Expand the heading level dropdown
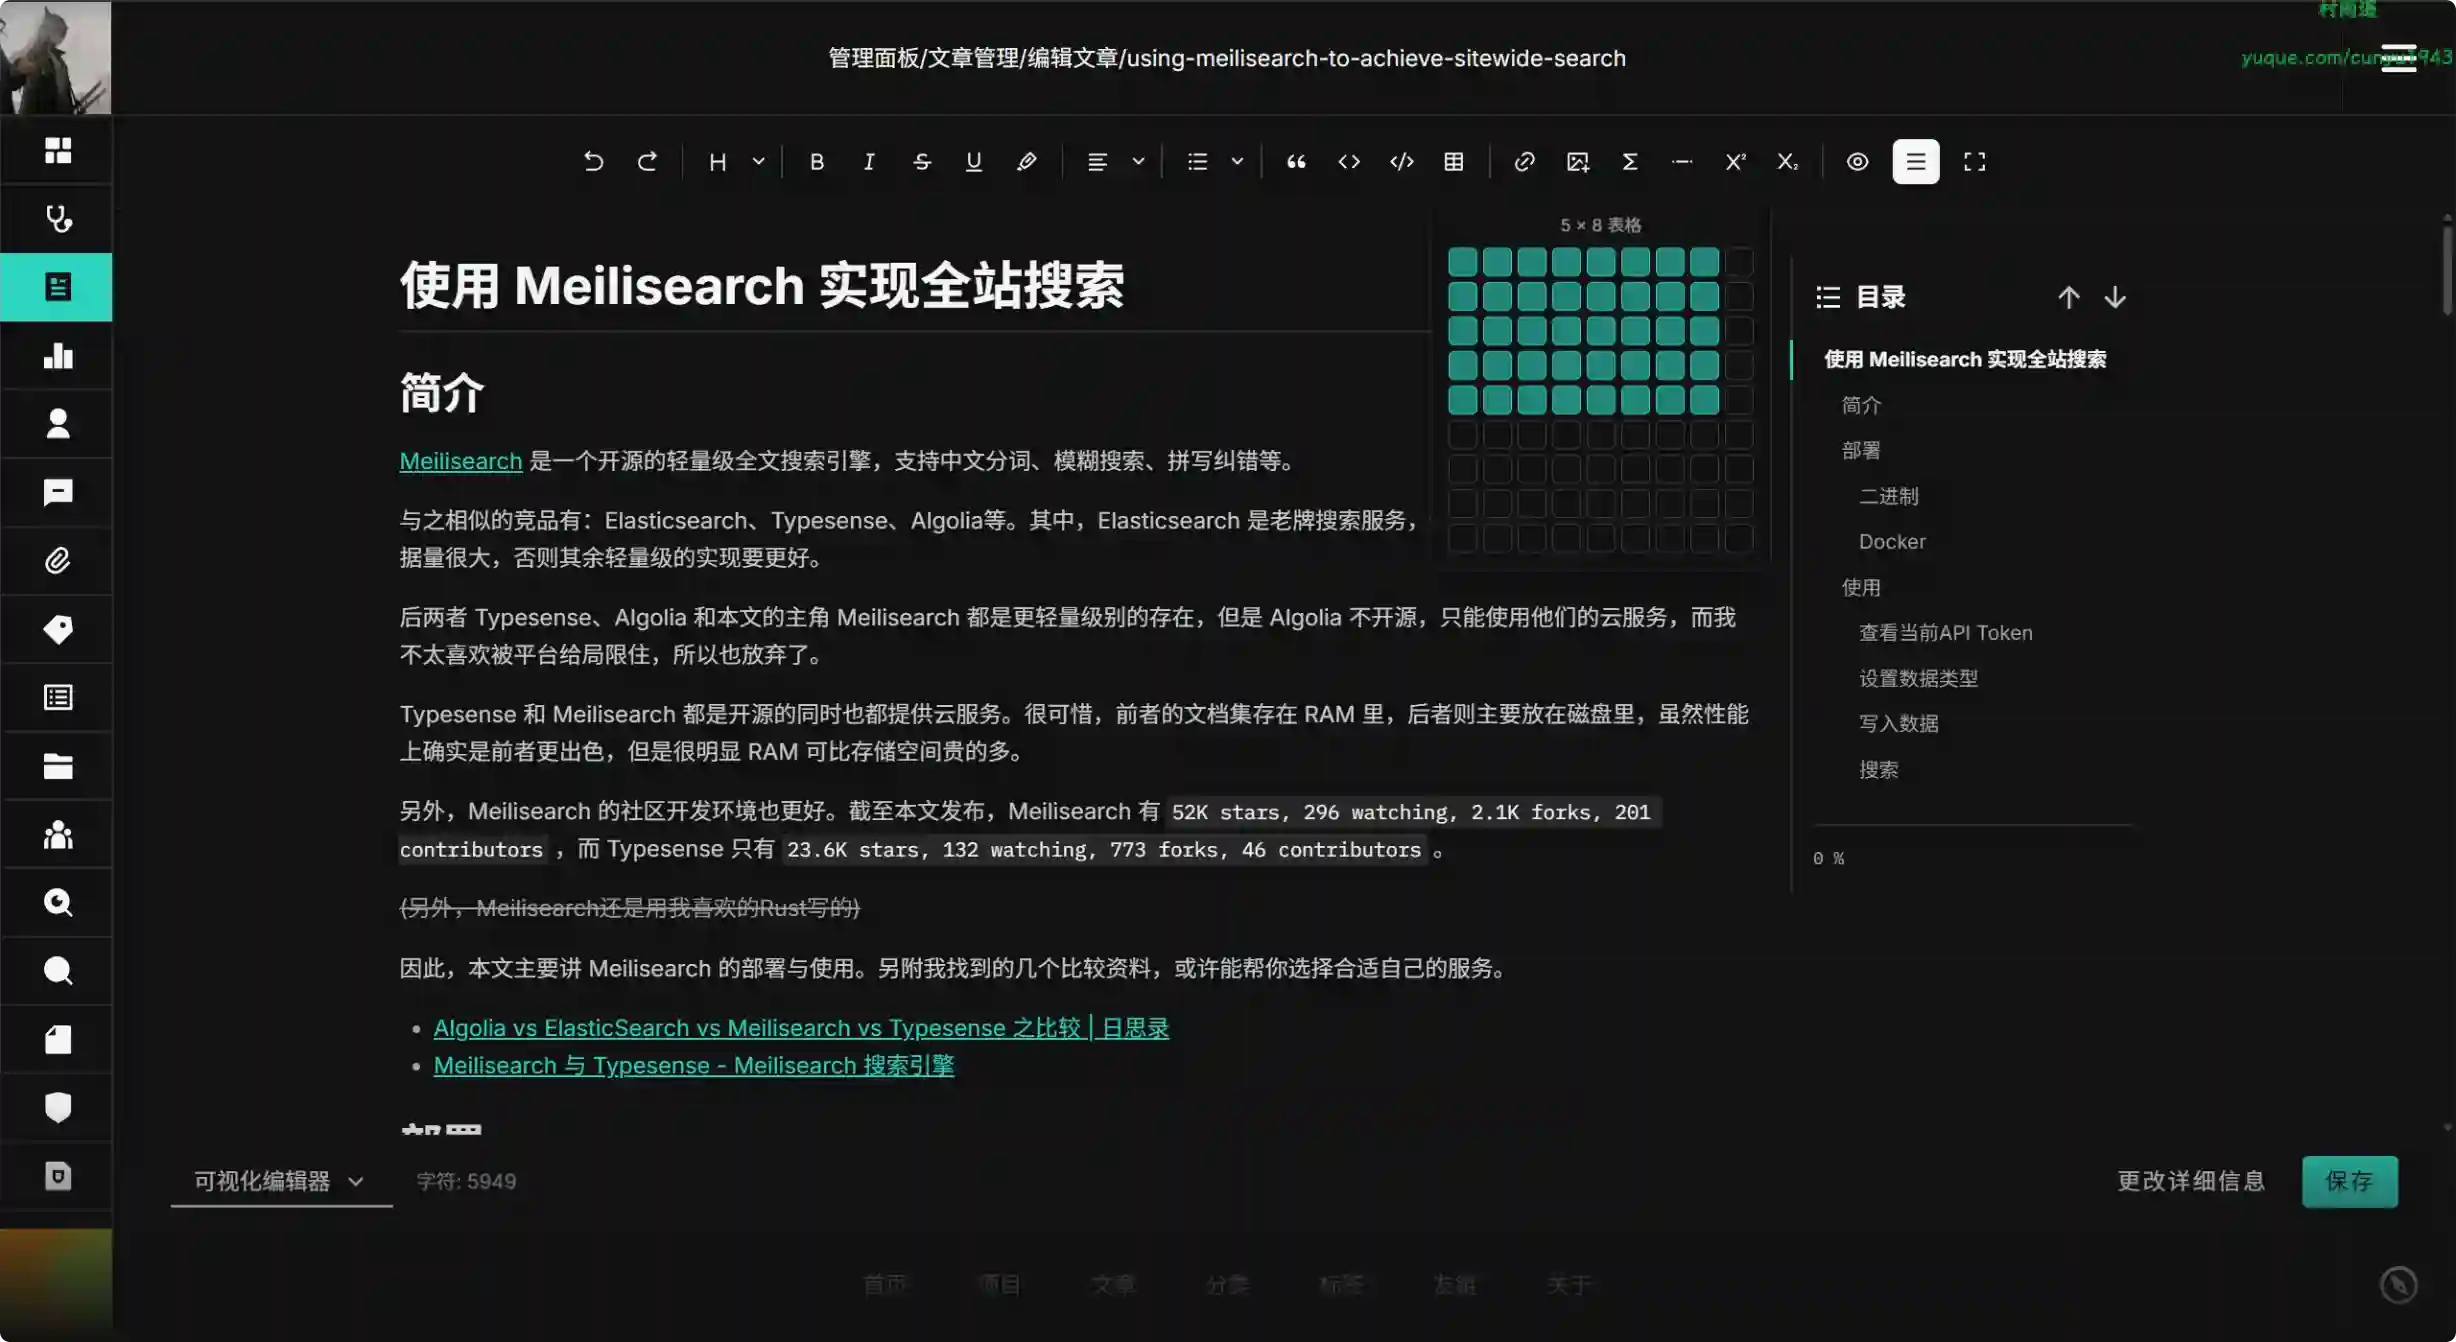Screen dimensions: 2456x1342 click(x=758, y=161)
